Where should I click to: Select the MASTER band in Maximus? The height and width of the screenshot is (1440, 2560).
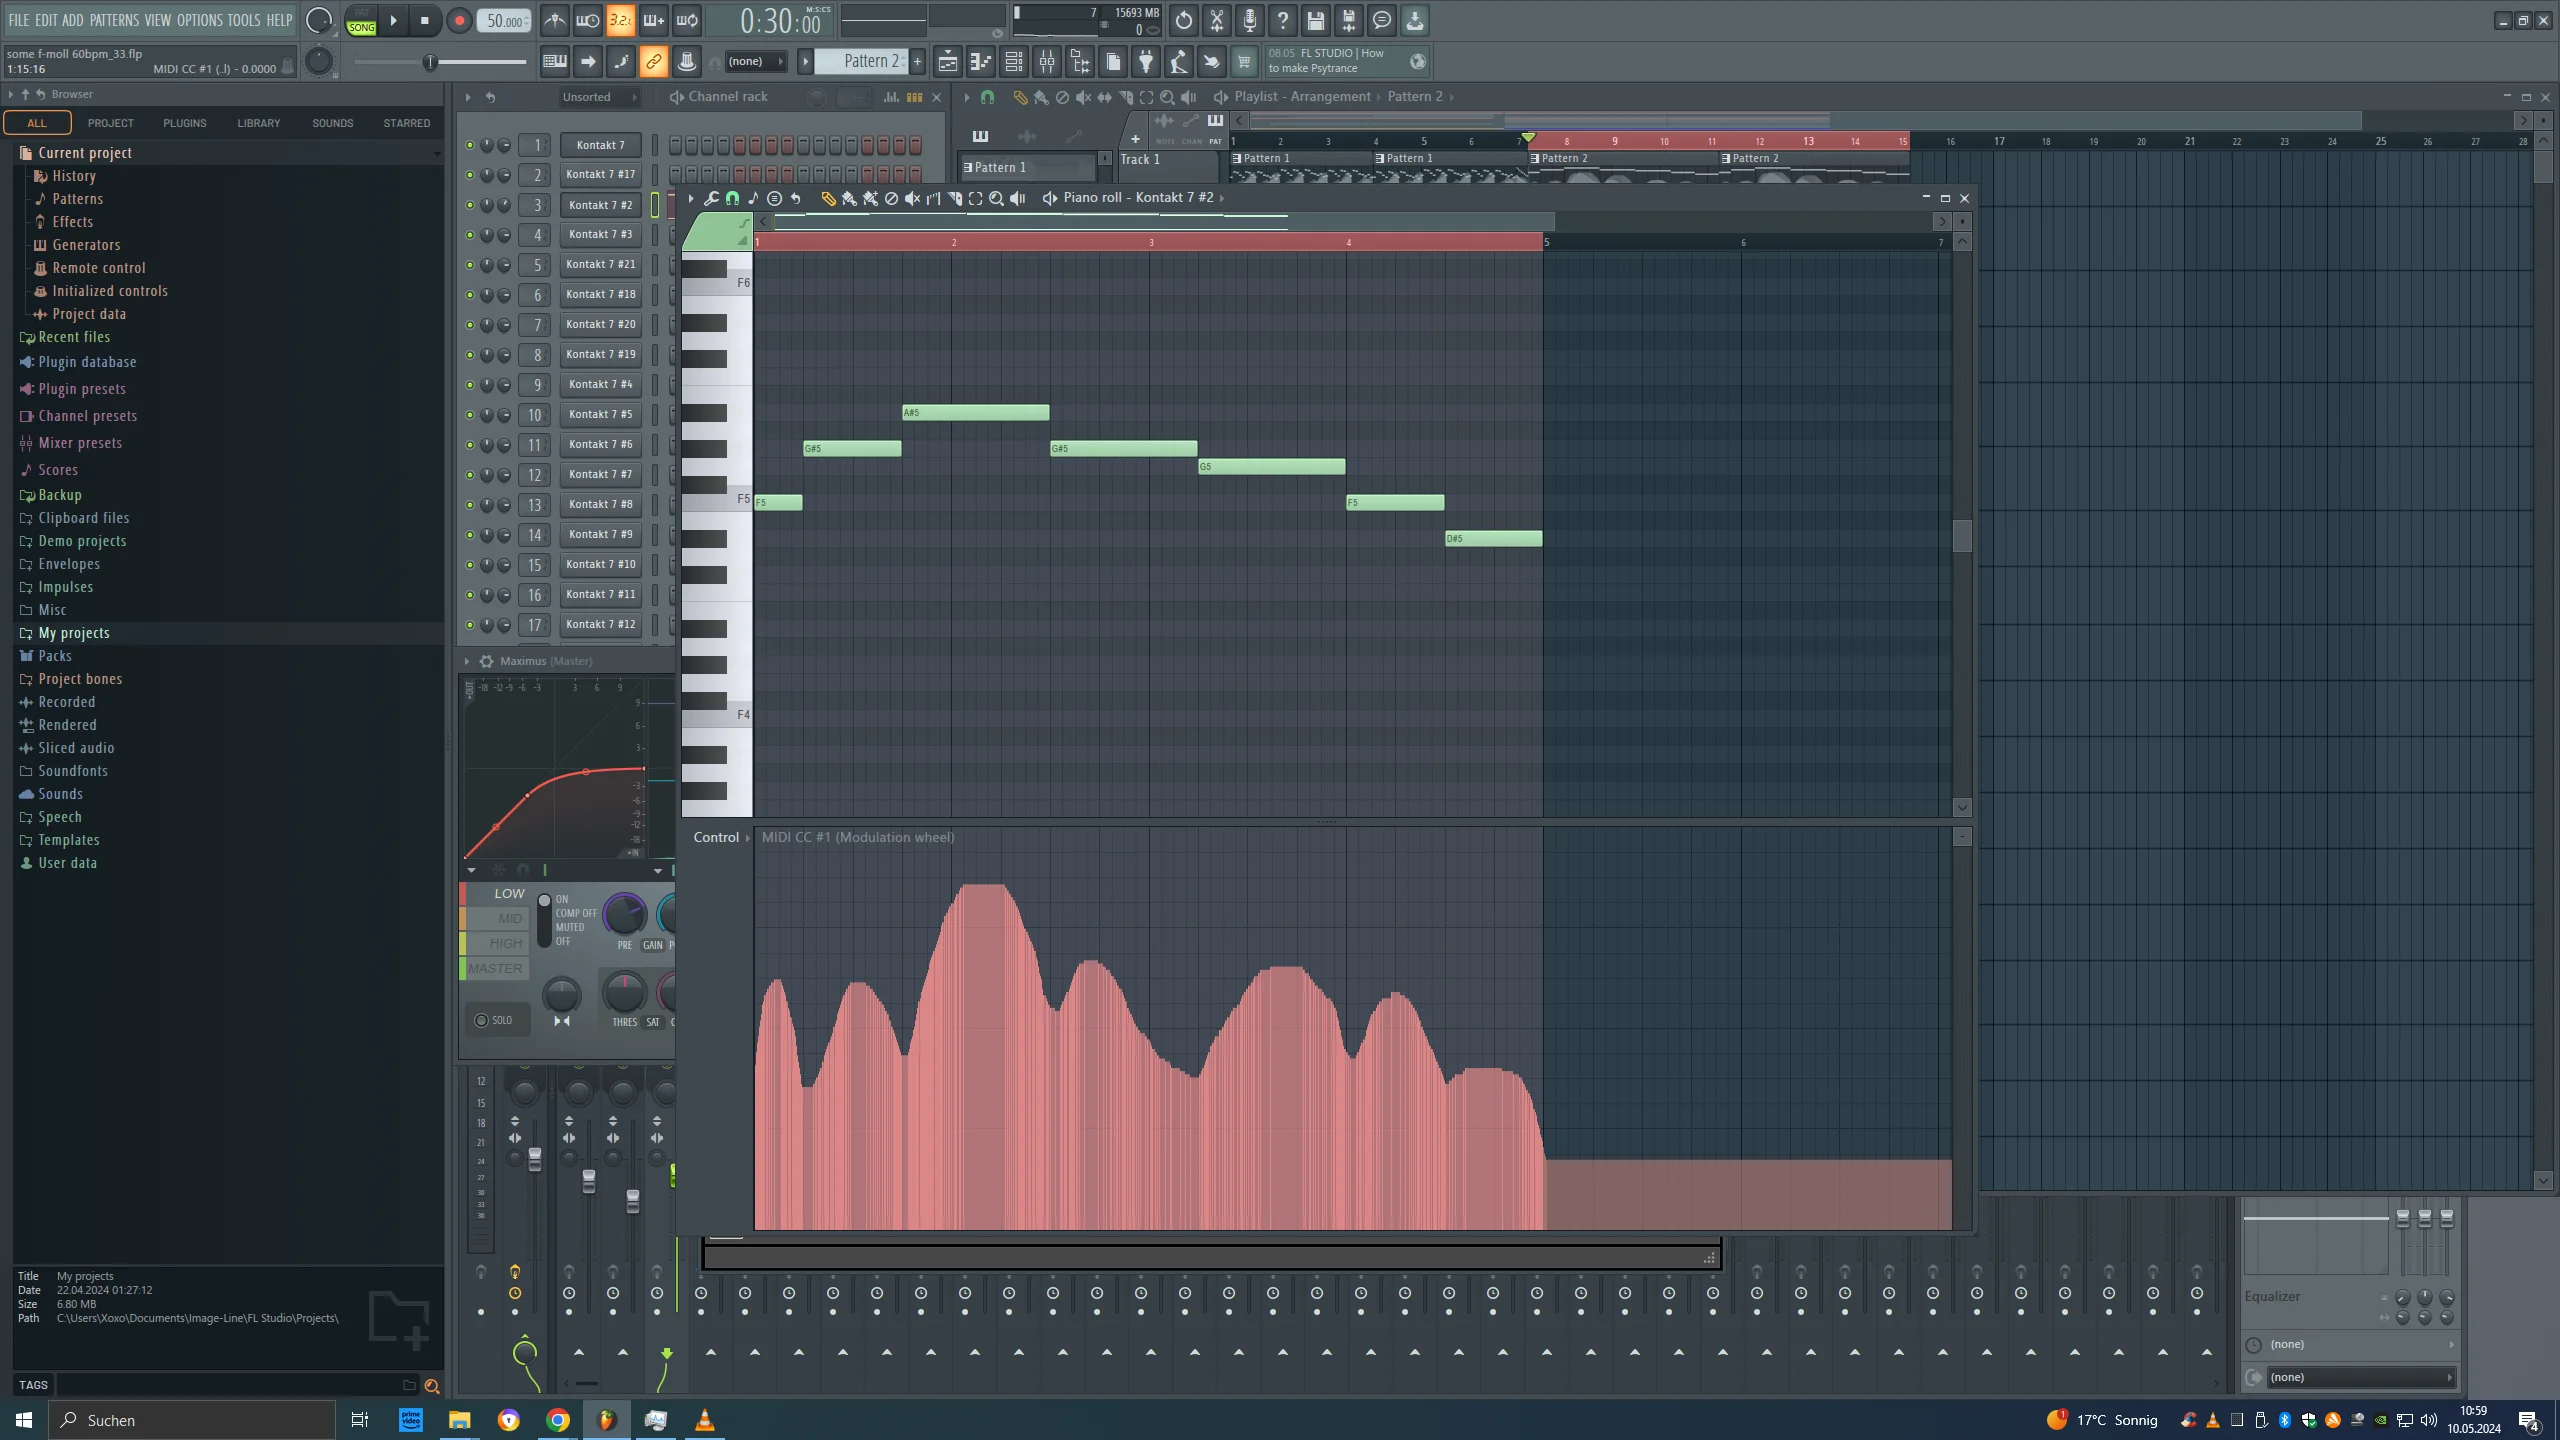tap(495, 969)
